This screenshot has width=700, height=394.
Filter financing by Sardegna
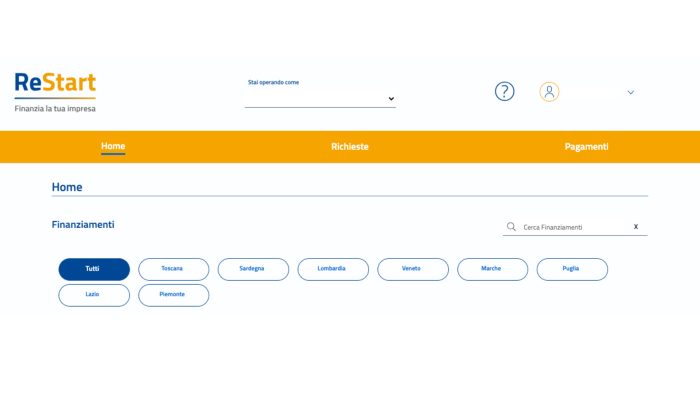point(253,269)
